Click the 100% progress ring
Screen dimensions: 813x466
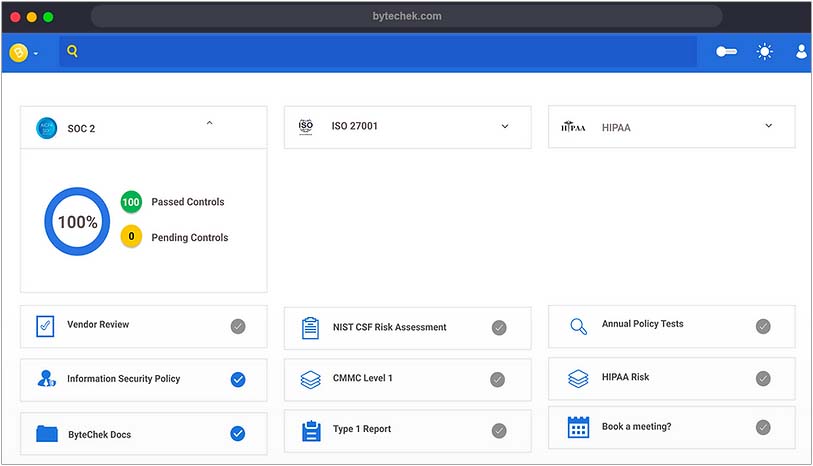pos(77,221)
